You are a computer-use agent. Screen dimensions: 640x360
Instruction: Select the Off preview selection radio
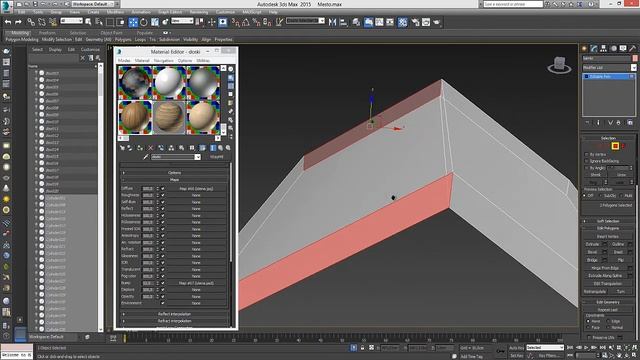click(x=585, y=196)
